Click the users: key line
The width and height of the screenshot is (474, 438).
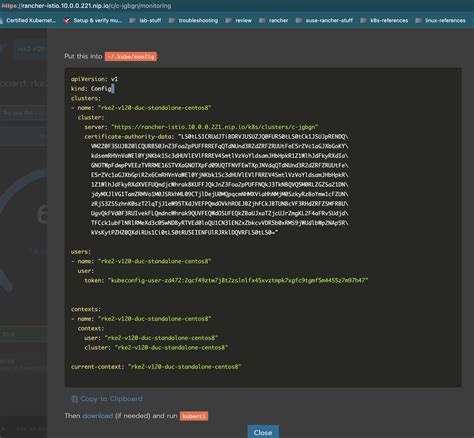click(x=81, y=252)
